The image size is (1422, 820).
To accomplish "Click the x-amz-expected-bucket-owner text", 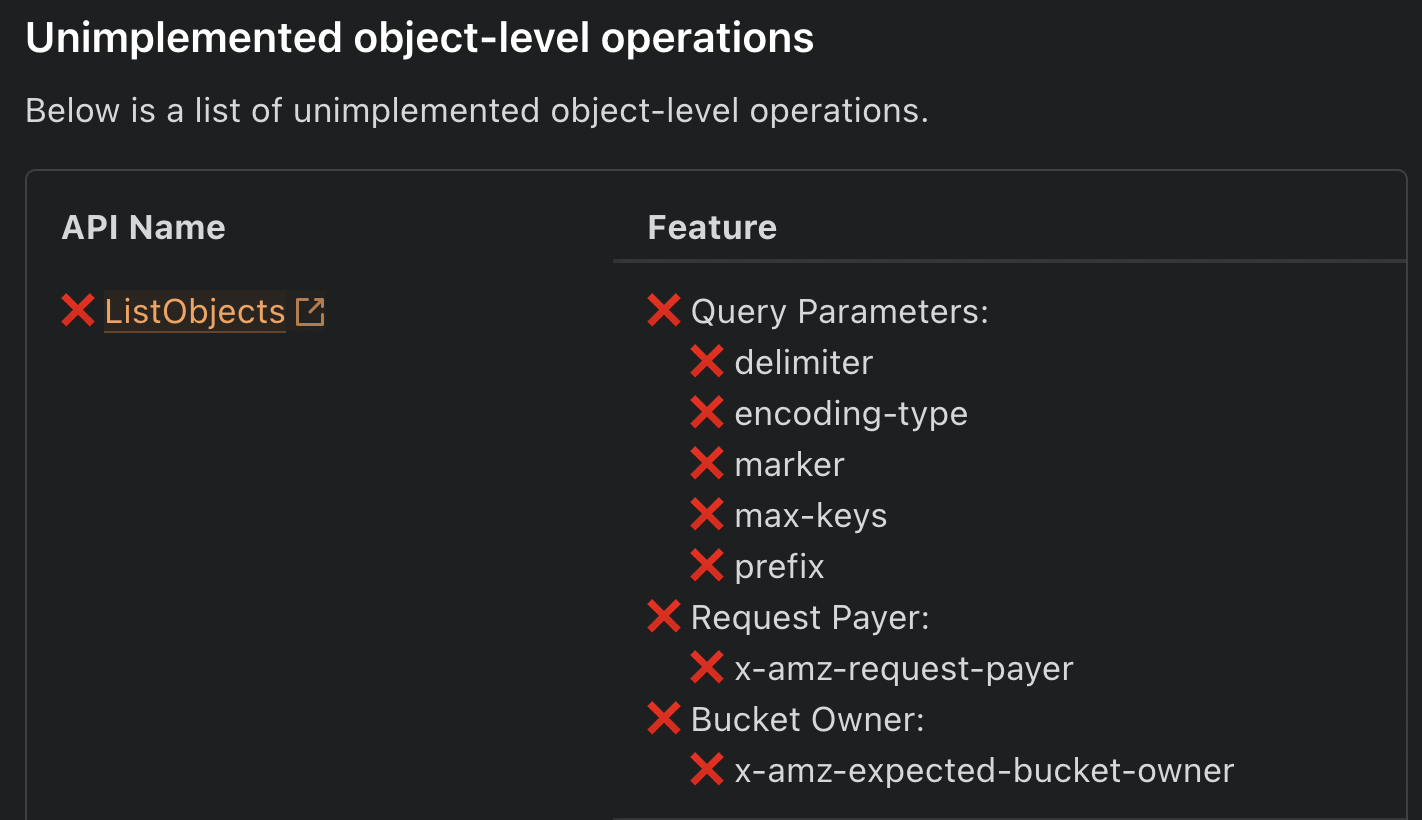I will (984, 771).
